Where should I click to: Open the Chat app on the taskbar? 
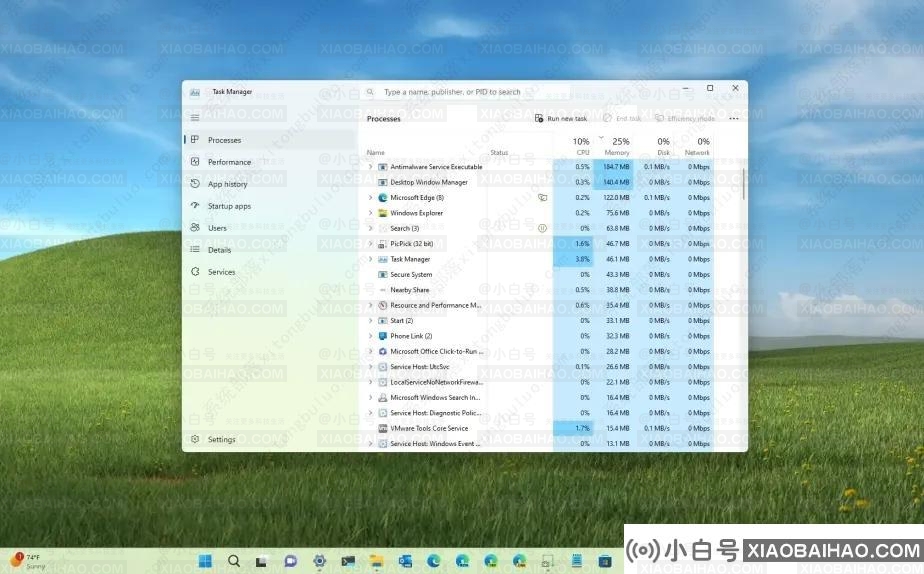[290, 561]
